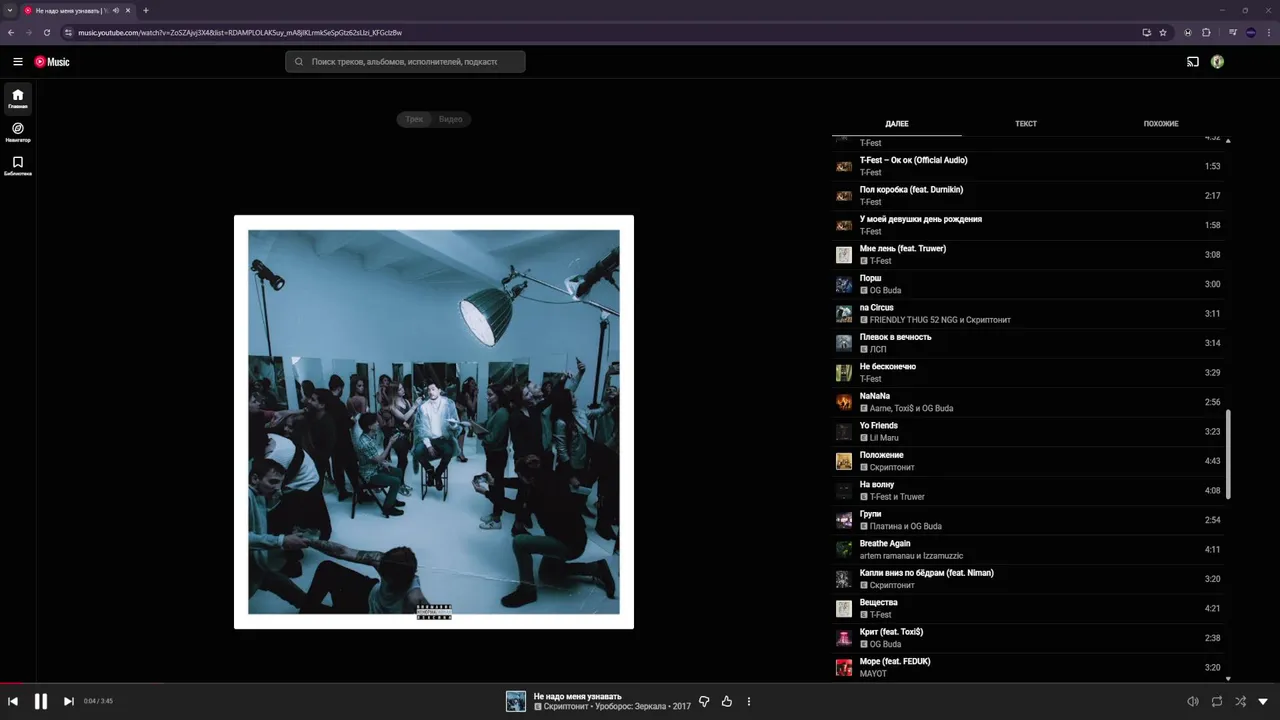This screenshot has height=720, width=1280.
Task: Play queue track Breathe Again
Action: click(1029, 550)
